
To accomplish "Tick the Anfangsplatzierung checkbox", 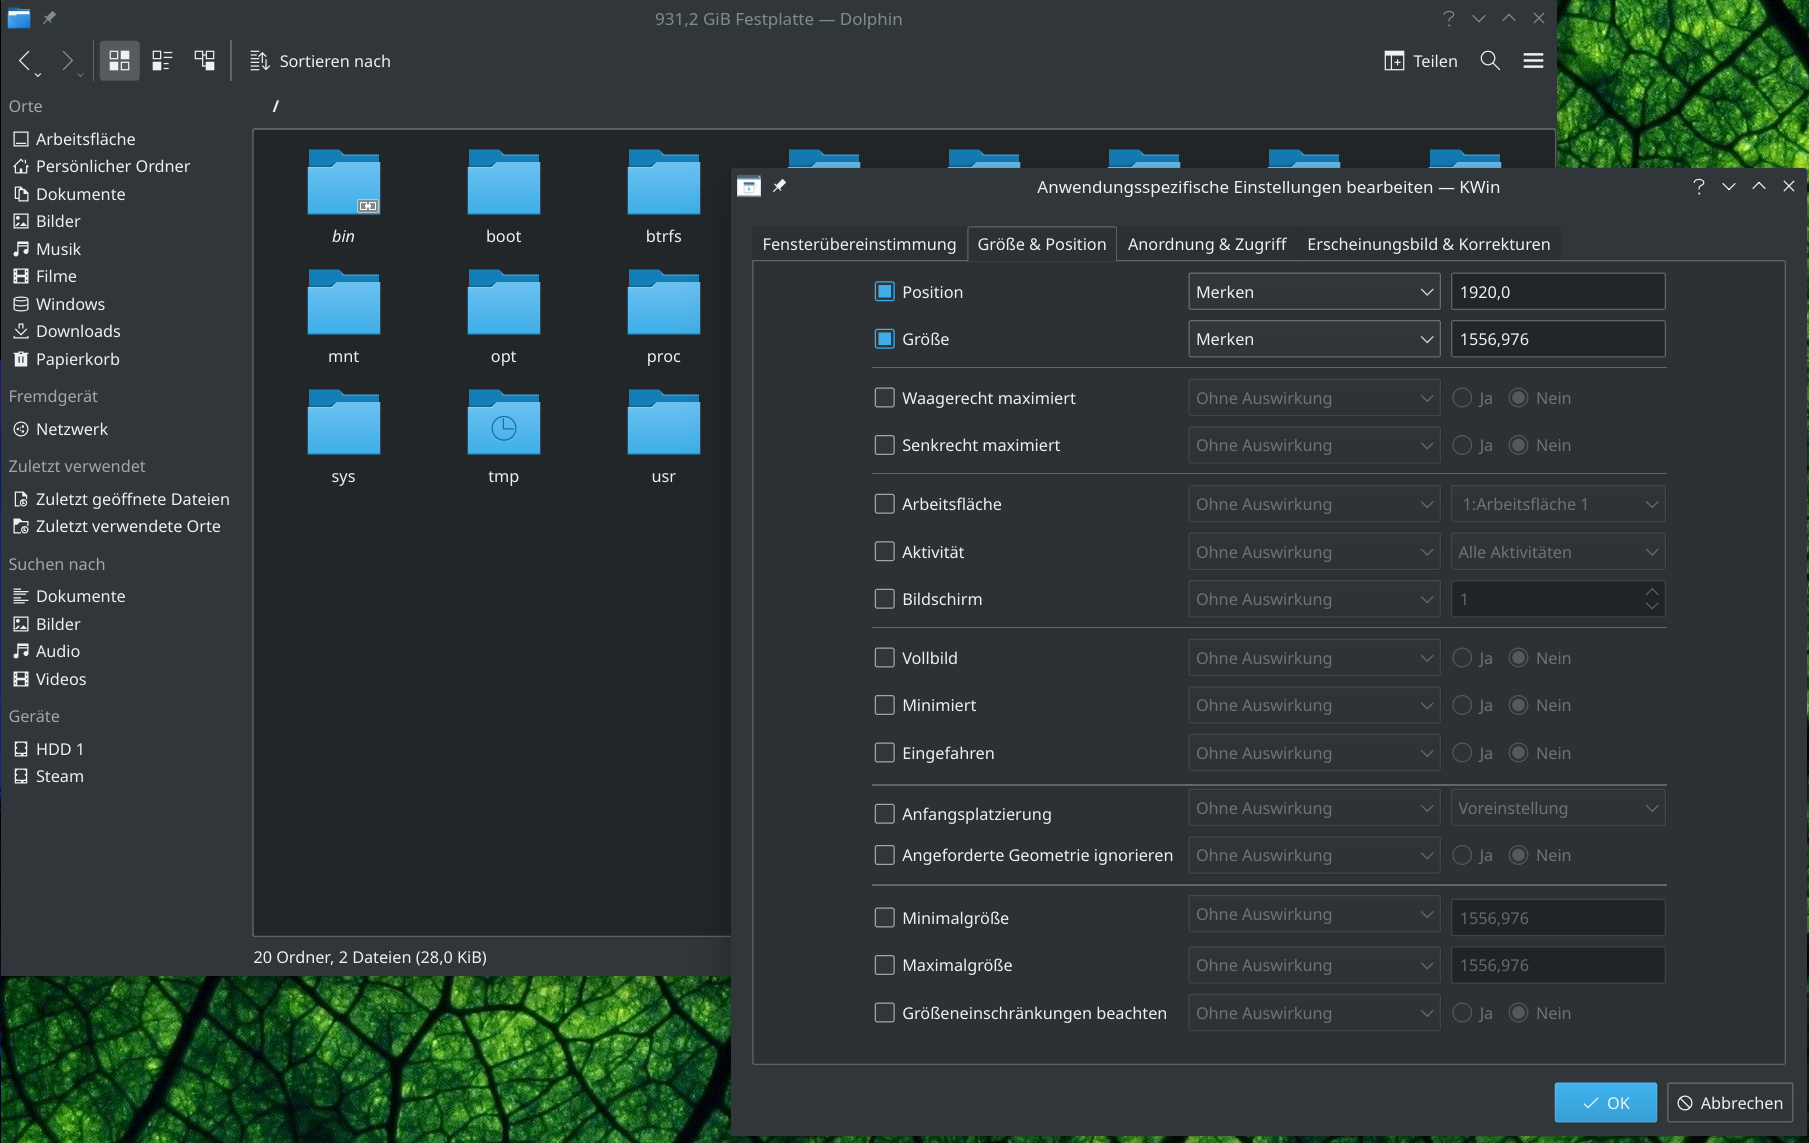I will tap(884, 814).
